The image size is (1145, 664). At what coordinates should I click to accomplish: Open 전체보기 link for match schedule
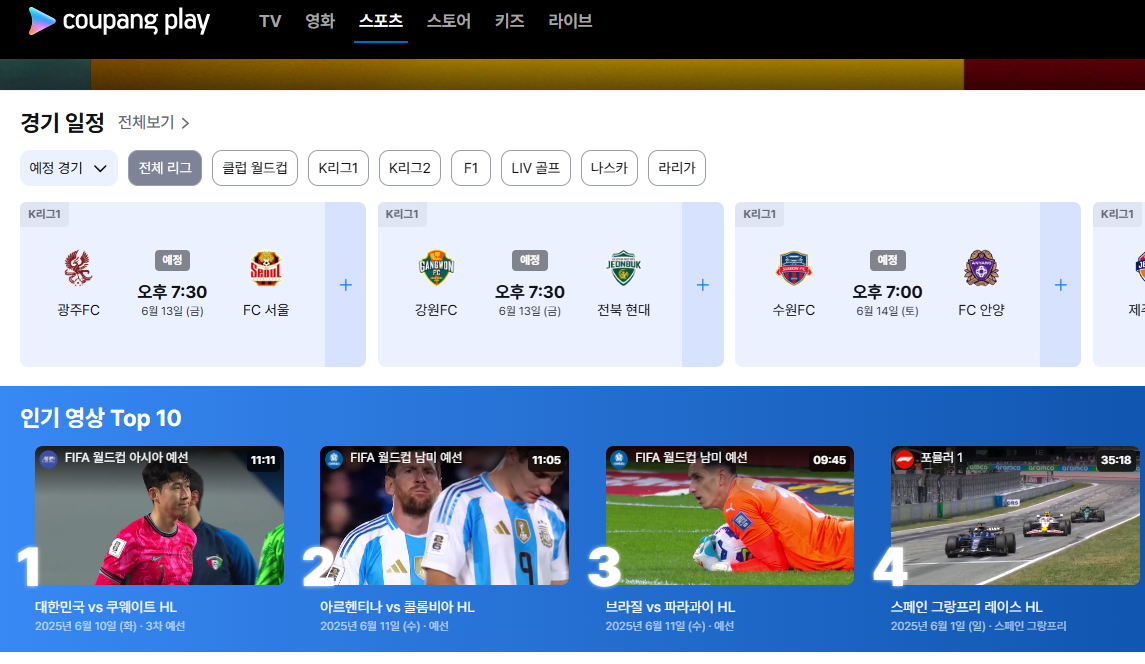pos(153,123)
